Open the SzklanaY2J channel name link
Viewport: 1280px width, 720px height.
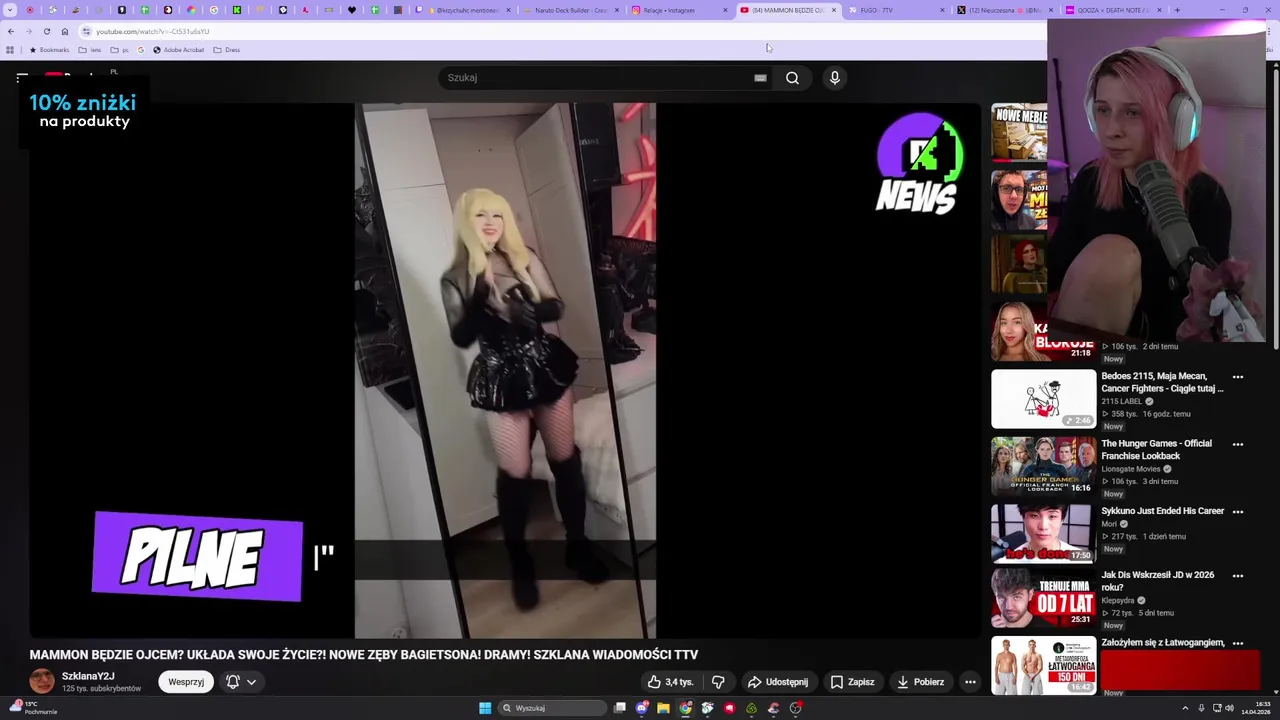(x=88, y=677)
